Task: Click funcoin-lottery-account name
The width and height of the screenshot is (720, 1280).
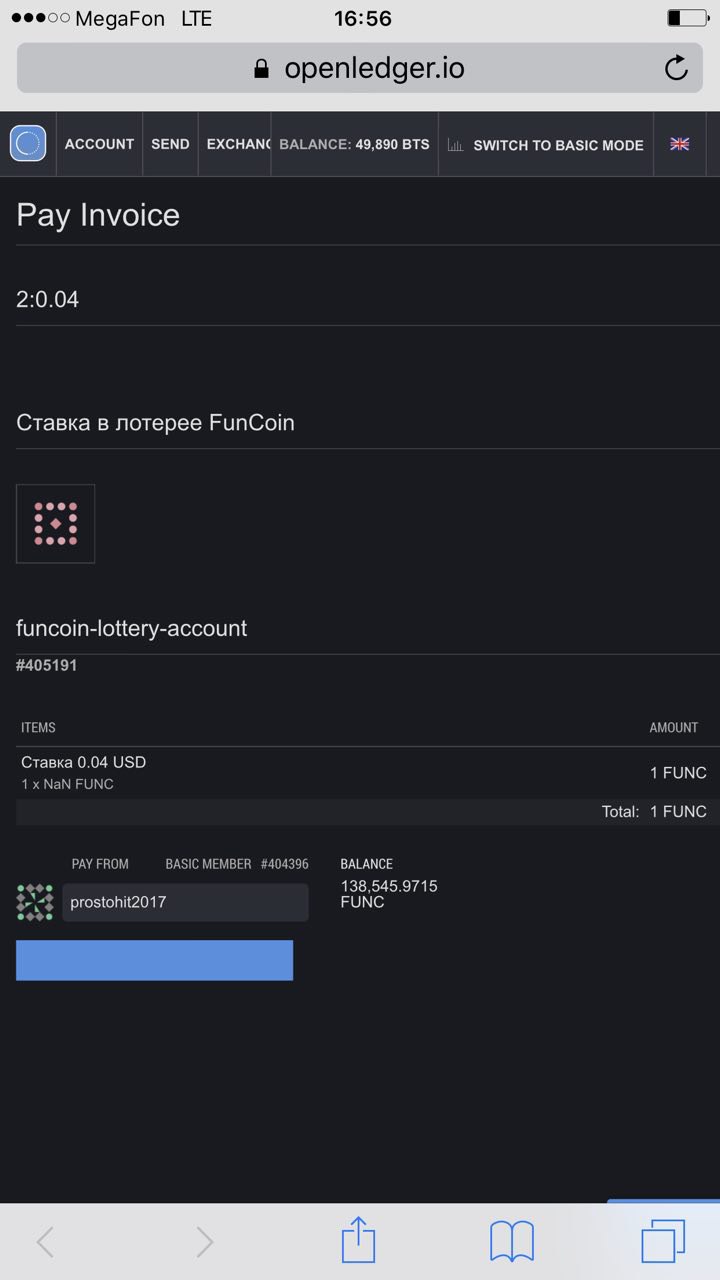Action: point(132,629)
